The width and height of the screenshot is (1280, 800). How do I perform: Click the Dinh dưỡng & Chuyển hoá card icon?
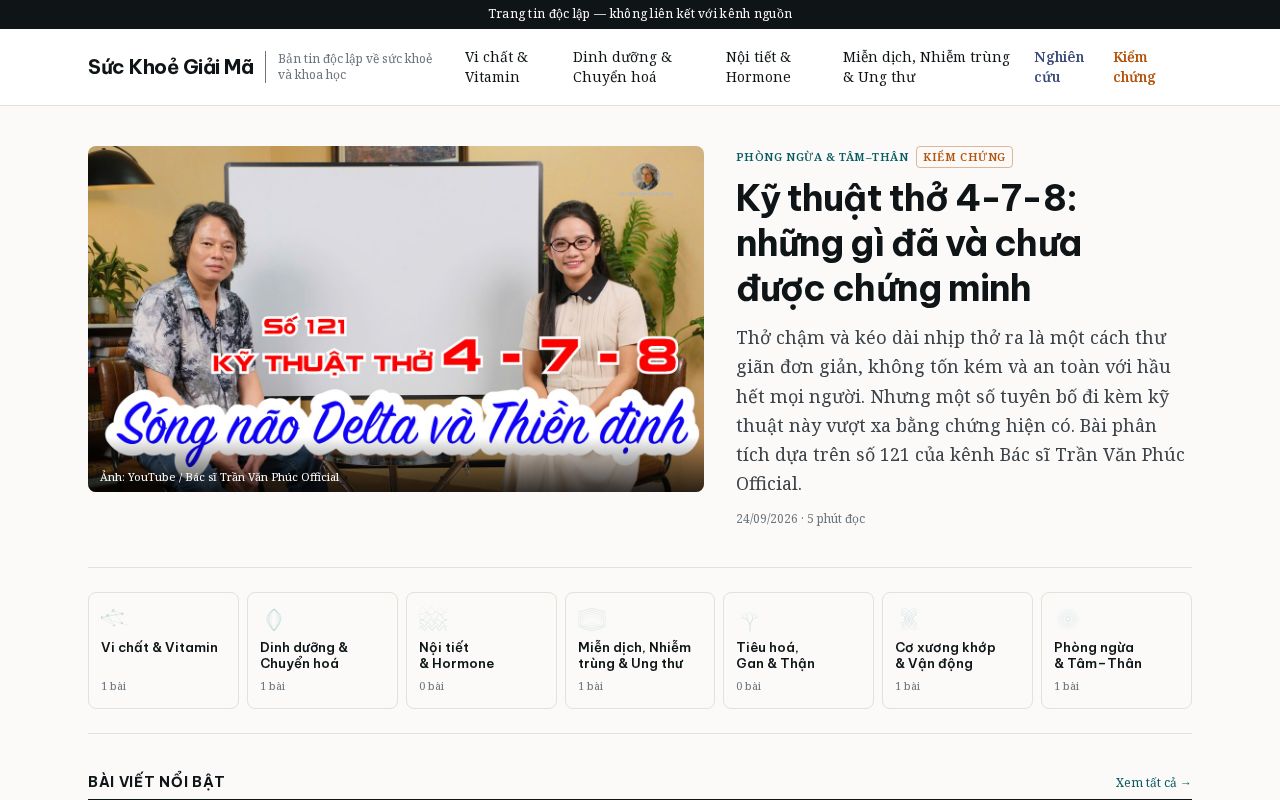[273, 619]
